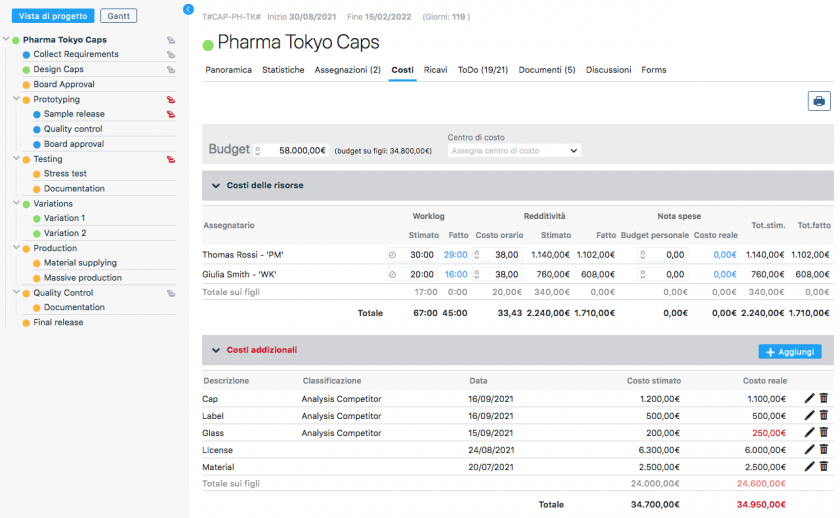Collapse the Costi delle risorse section
Screen dimensions: 840x518
click(x=215, y=186)
